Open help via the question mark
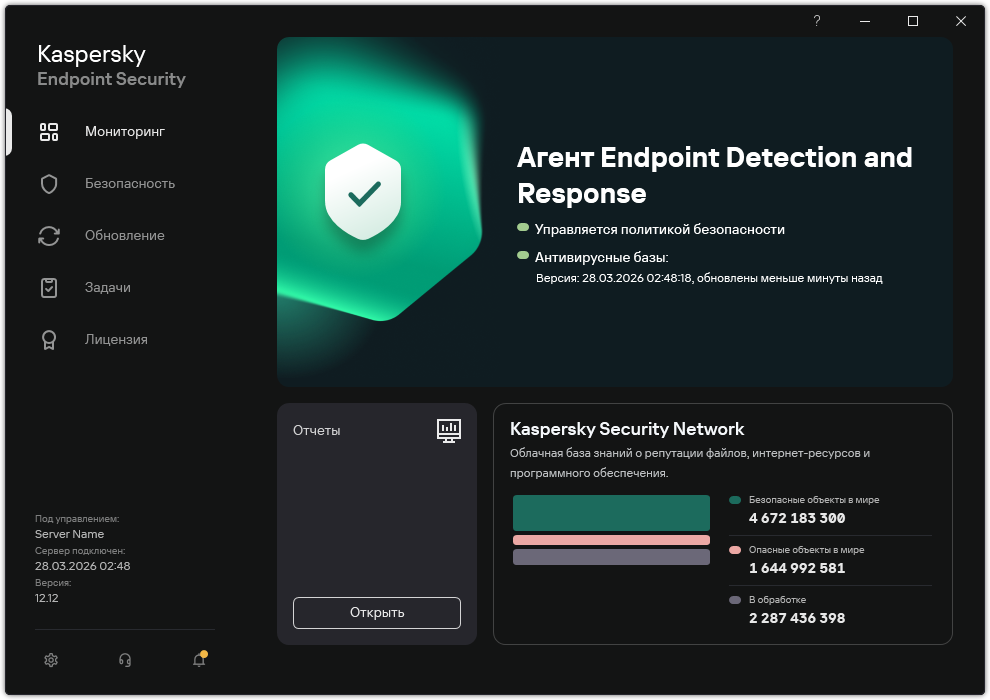Screen dimensions: 990x700 click(x=817, y=21)
